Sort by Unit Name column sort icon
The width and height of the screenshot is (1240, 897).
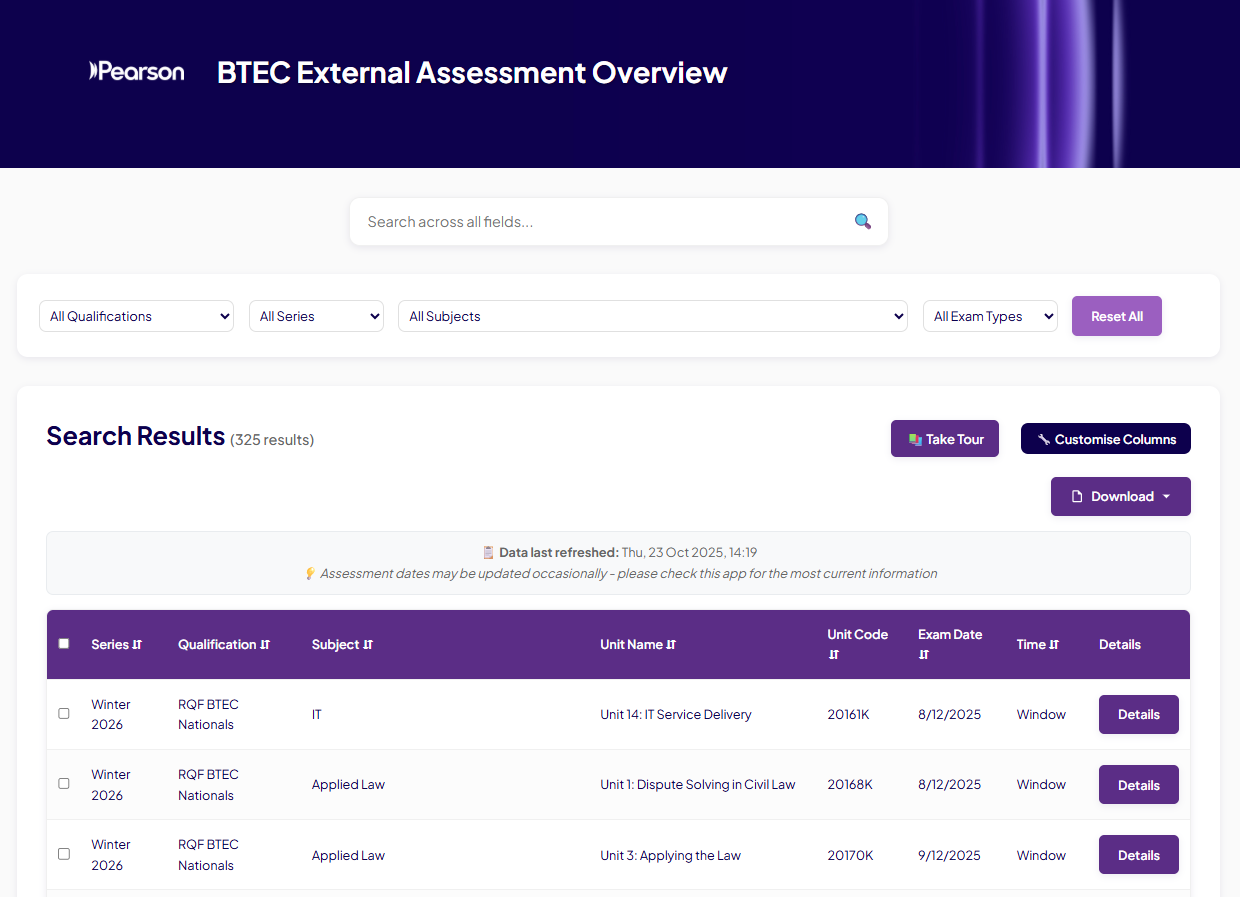671,645
